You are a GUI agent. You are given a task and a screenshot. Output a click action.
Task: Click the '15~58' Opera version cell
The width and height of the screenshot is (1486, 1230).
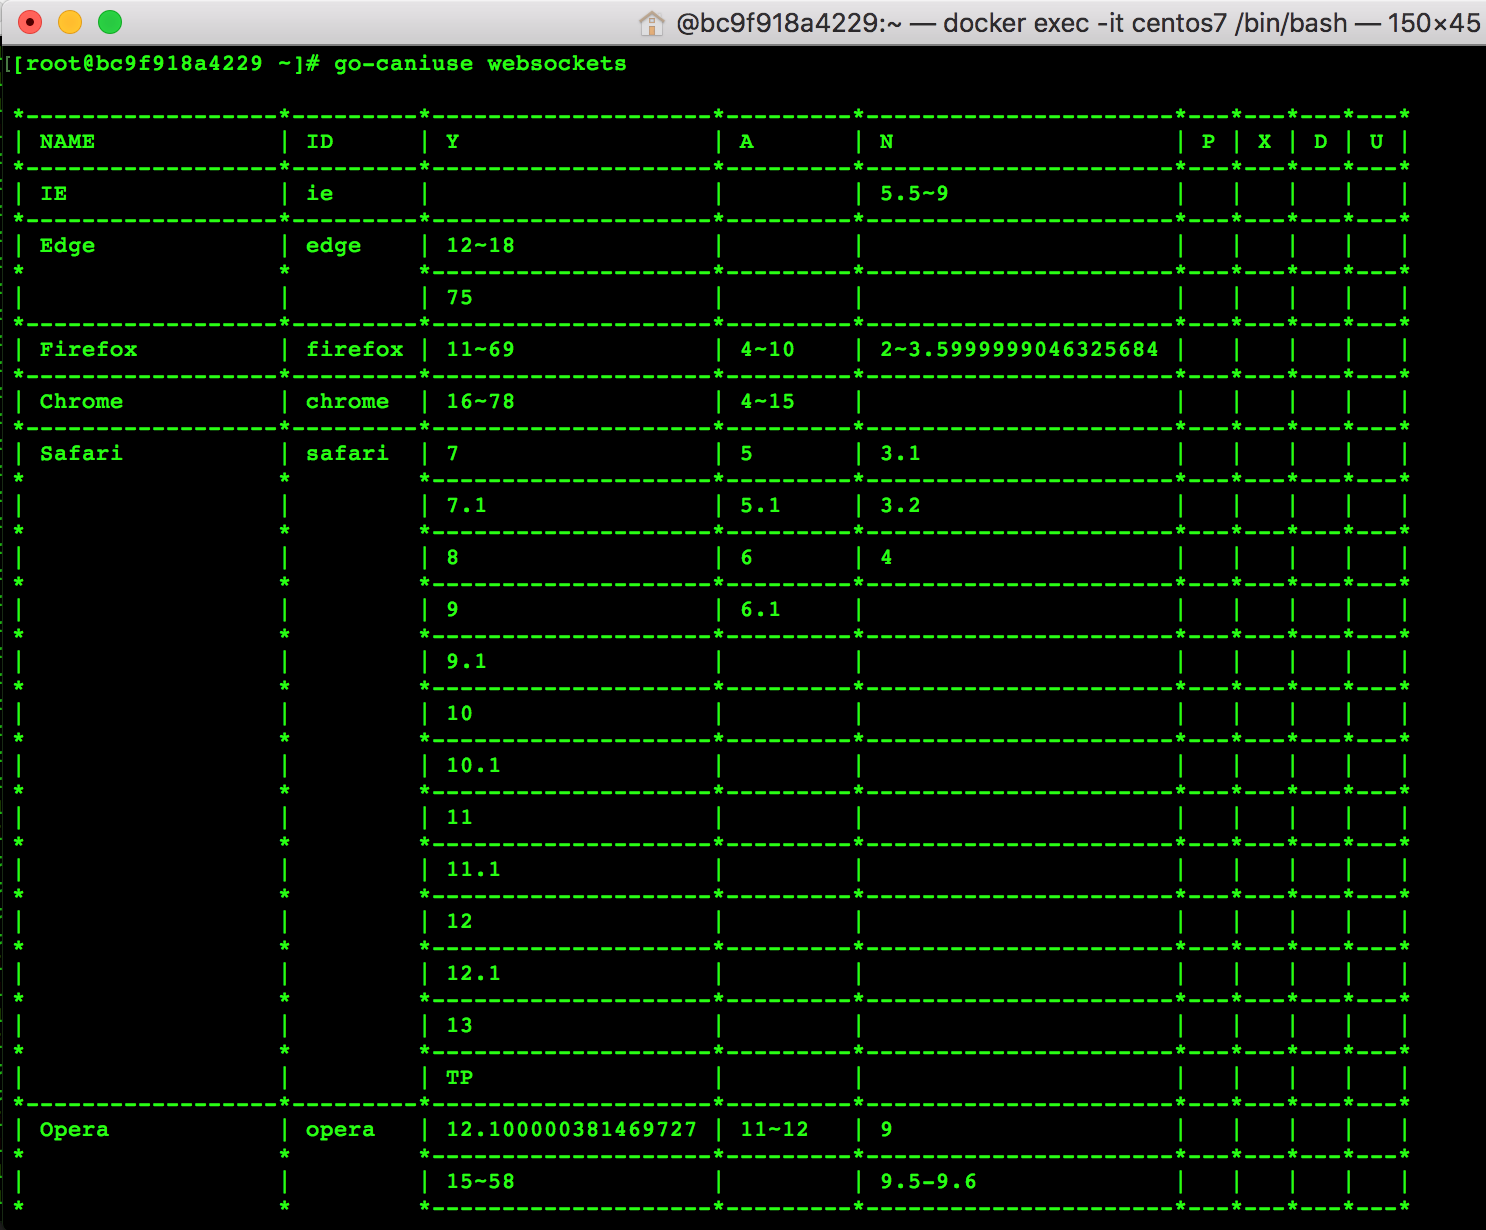tap(480, 1181)
